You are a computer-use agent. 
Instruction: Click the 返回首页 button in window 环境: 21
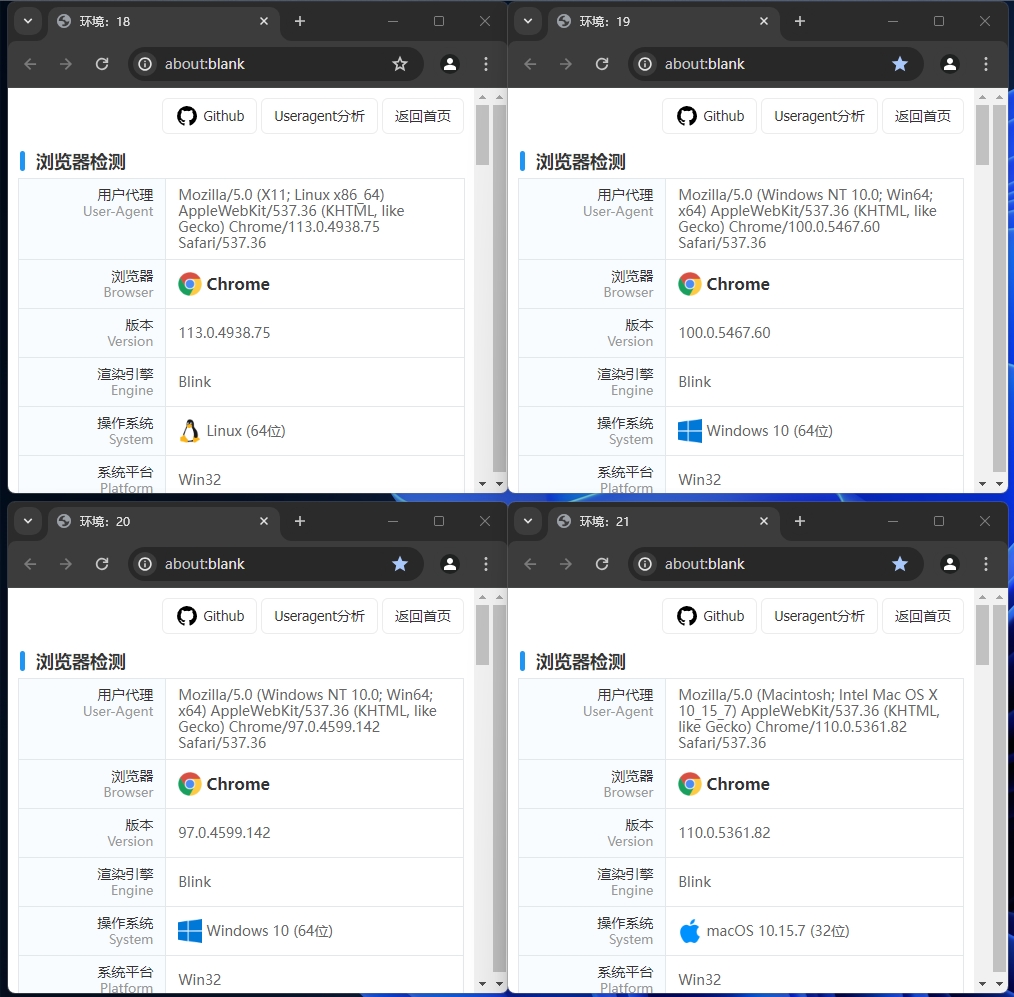[922, 615]
